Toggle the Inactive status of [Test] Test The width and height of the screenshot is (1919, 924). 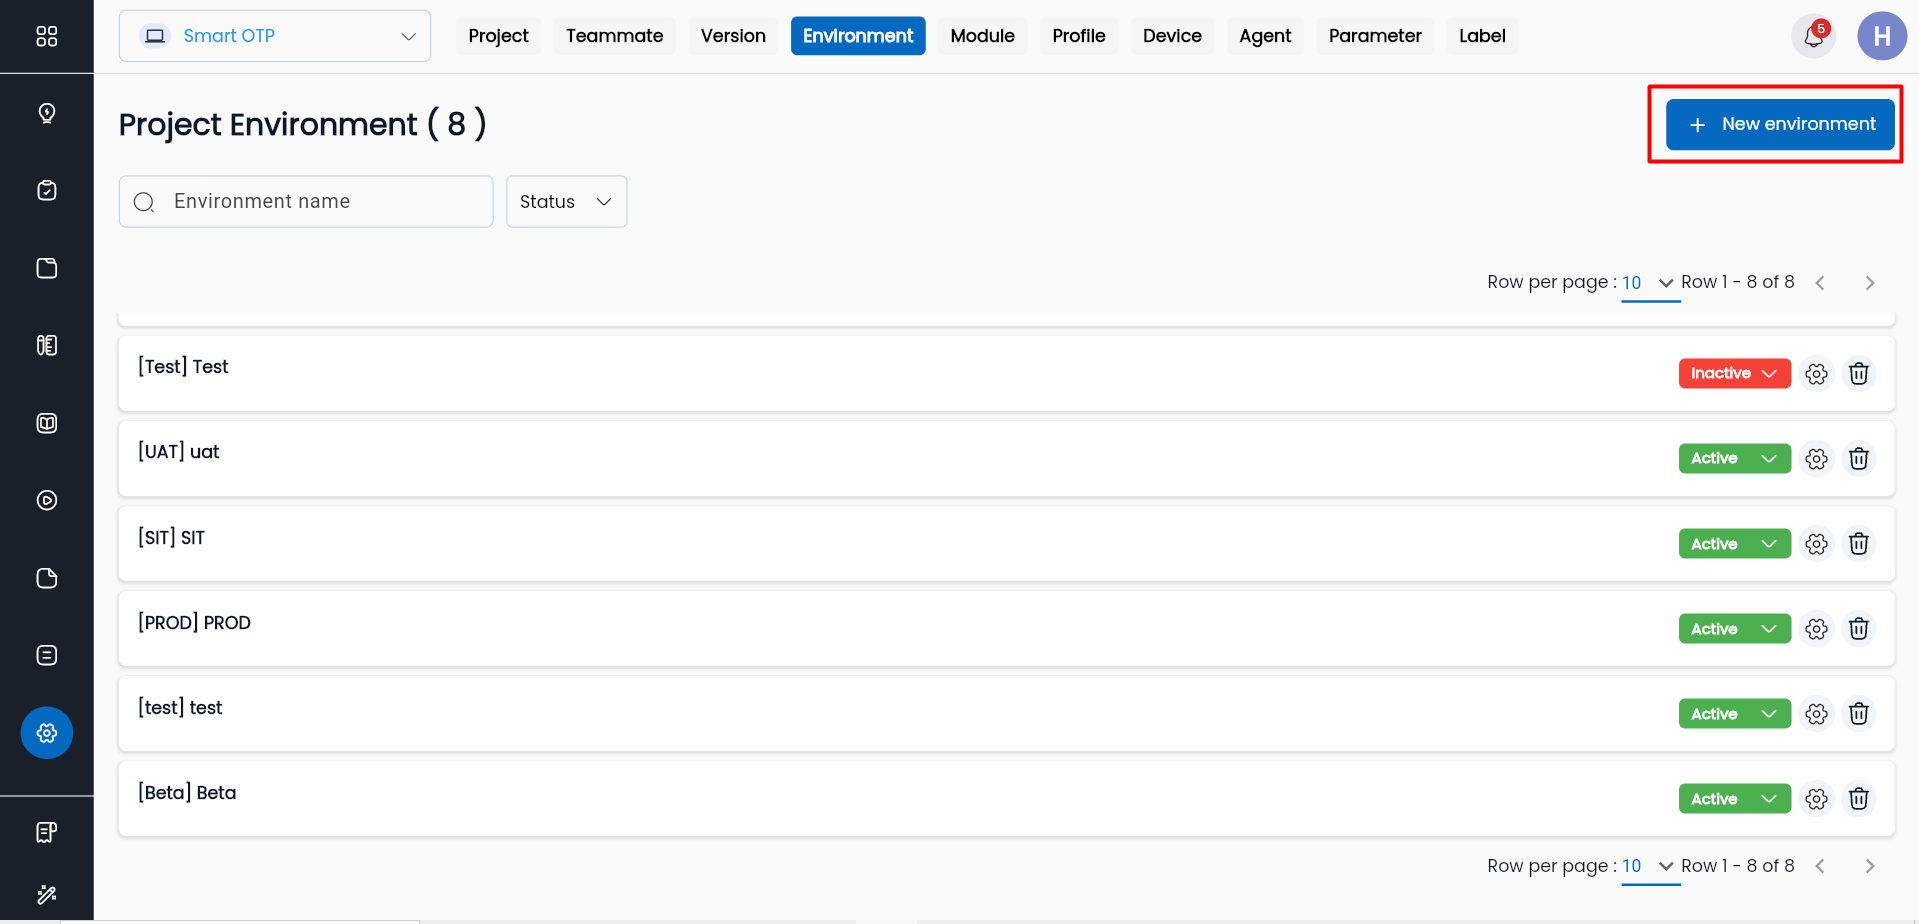coord(1733,373)
